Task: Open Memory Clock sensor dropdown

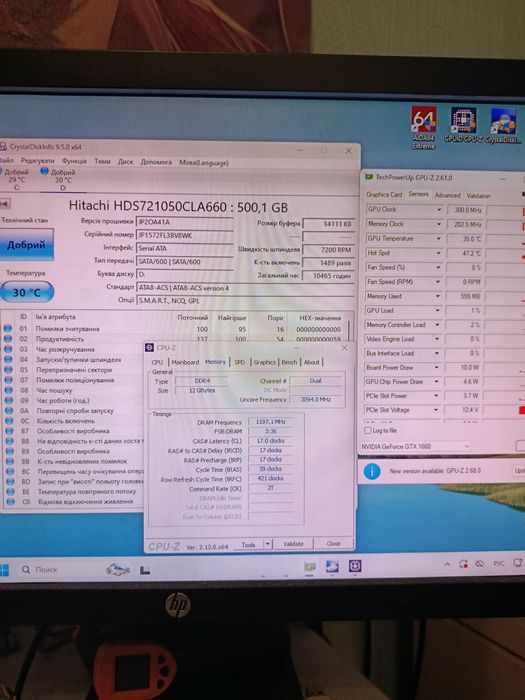Action: point(439,224)
